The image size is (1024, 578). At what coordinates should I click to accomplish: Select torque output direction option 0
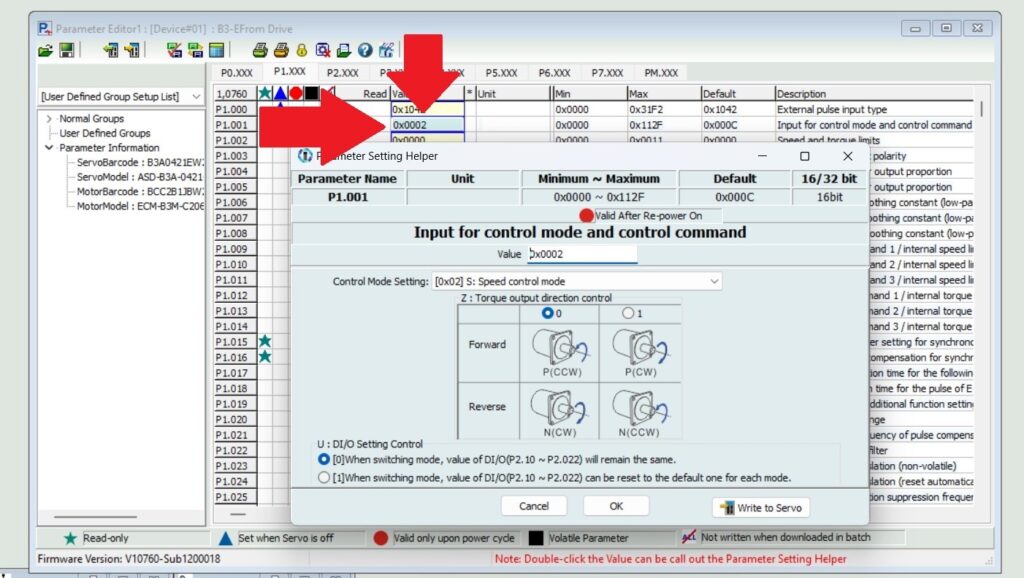pyautogui.click(x=547, y=313)
